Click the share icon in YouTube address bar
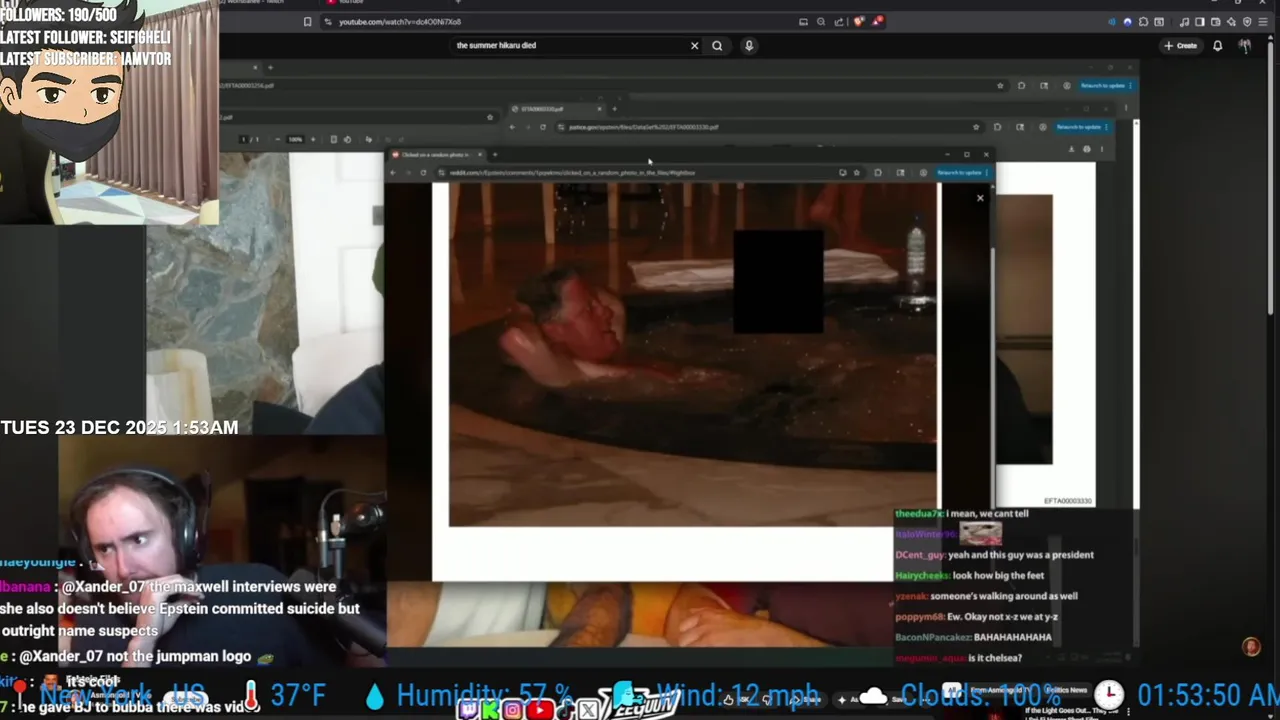 coord(838,21)
